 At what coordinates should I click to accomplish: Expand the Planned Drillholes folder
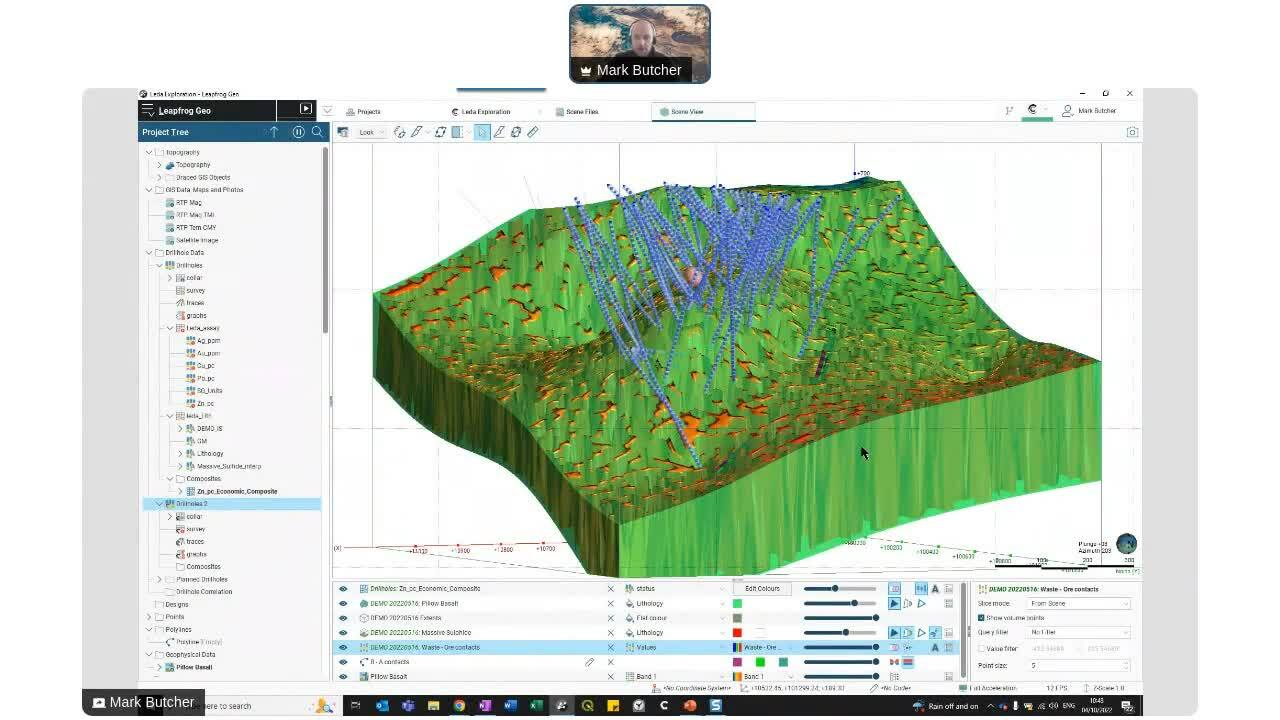[159, 580]
